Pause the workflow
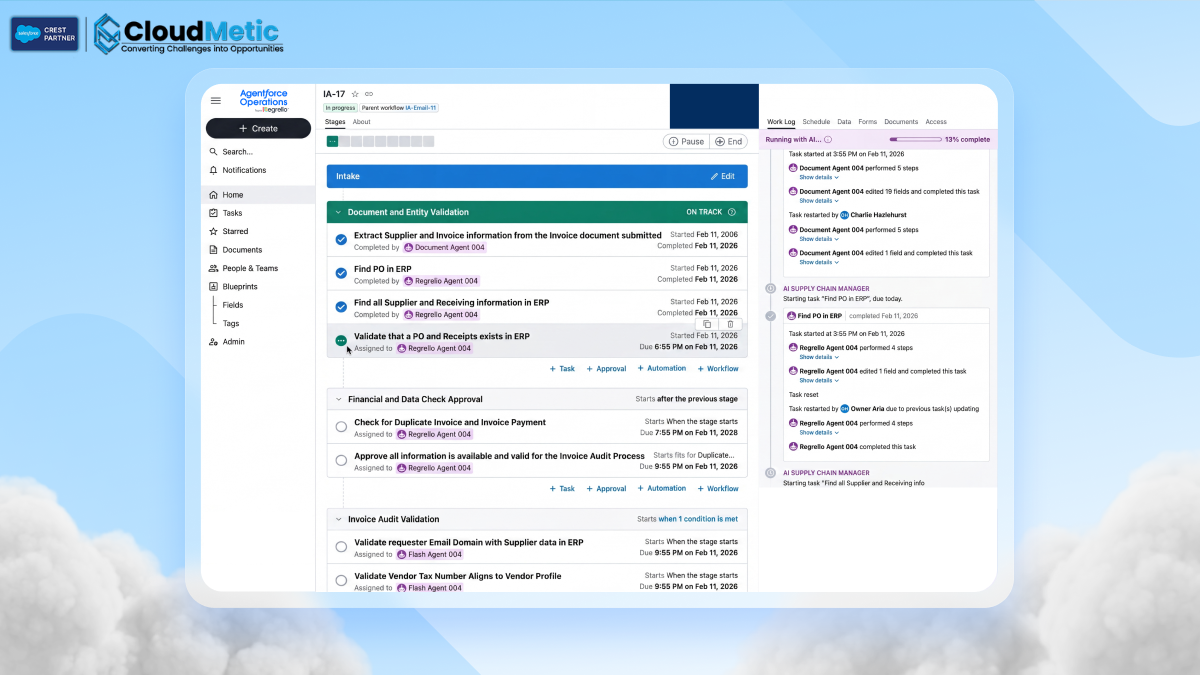Image resolution: width=1200 pixels, height=675 pixels. coord(686,142)
